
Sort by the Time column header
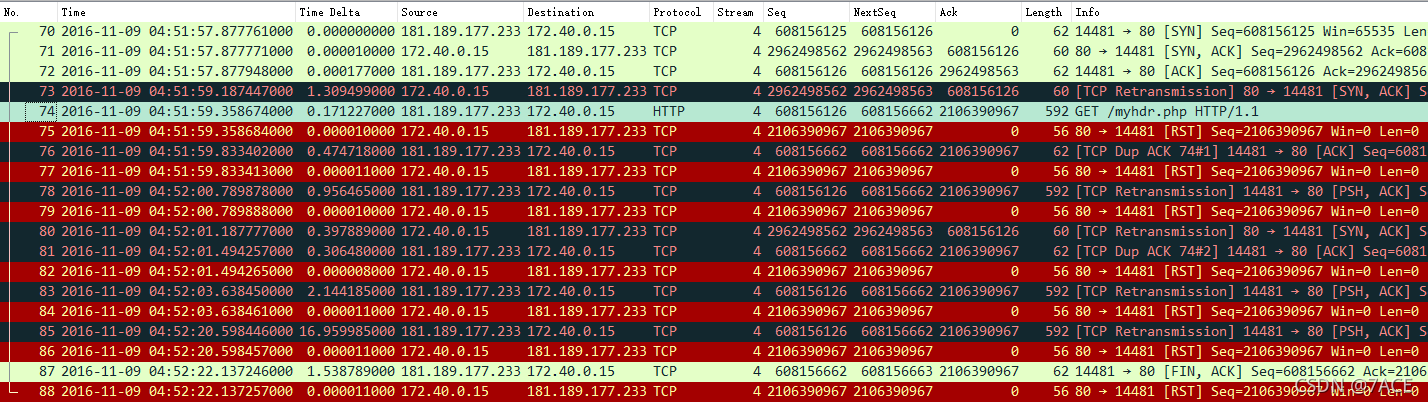[176, 12]
